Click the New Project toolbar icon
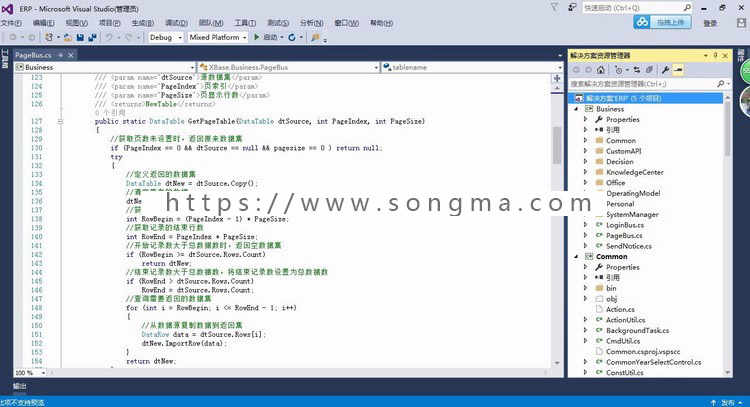This screenshot has height=407, width=750. pyautogui.click(x=49, y=37)
